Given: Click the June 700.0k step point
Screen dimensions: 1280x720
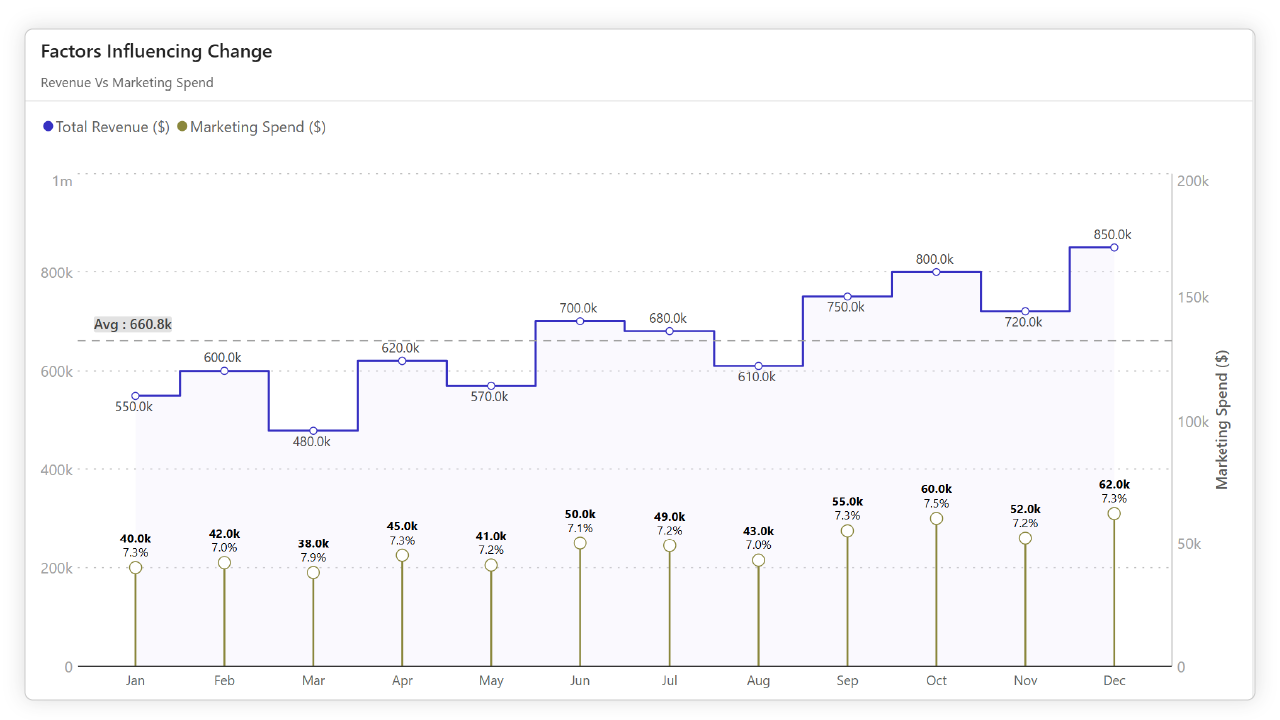Looking at the screenshot, I should (x=580, y=322).
